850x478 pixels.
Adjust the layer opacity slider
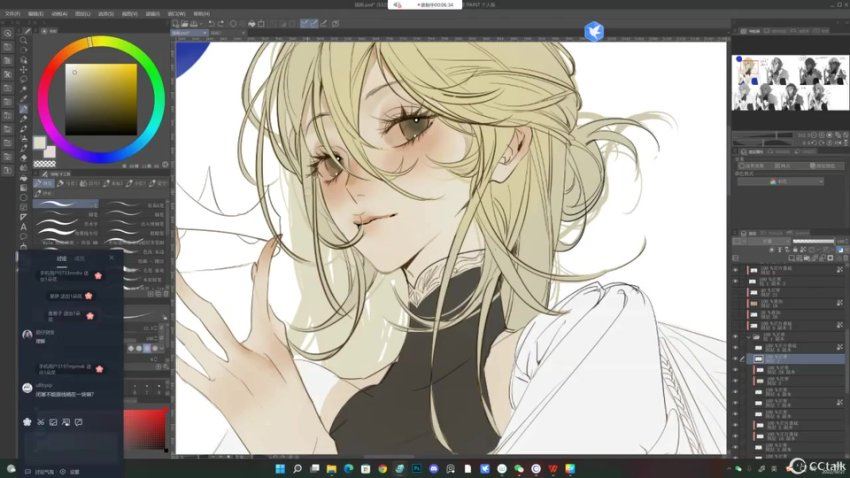tap(813, 241)
